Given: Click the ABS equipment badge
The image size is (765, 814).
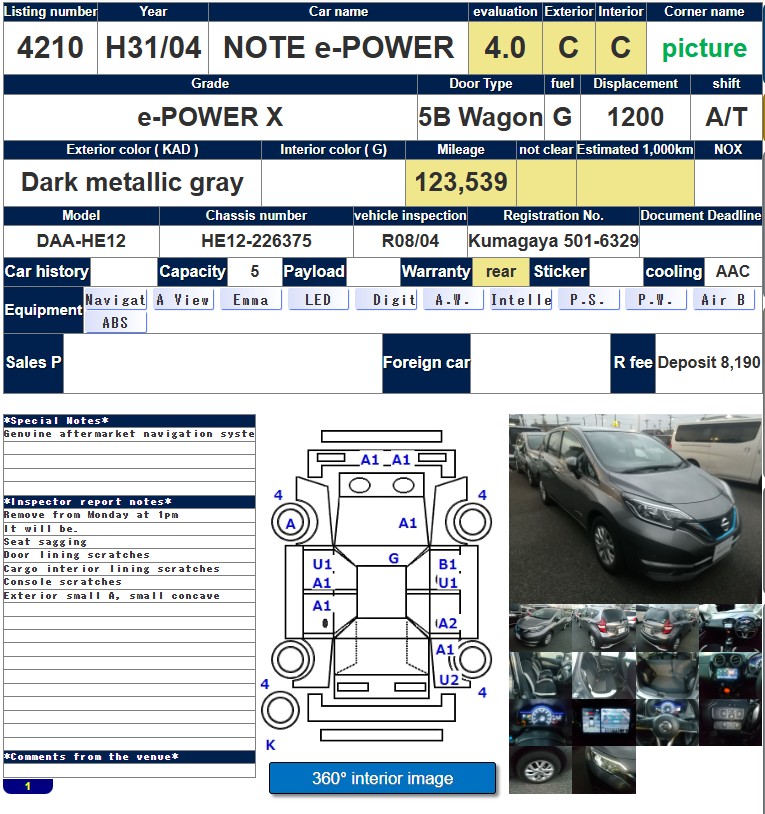Looking at the screenshot, I should (115, 322).
